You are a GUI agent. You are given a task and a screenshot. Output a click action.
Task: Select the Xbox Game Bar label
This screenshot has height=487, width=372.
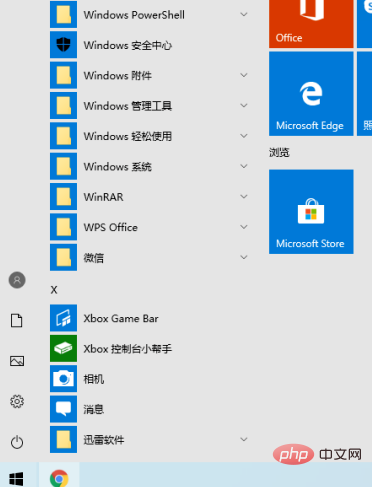(x=121, y=318)
